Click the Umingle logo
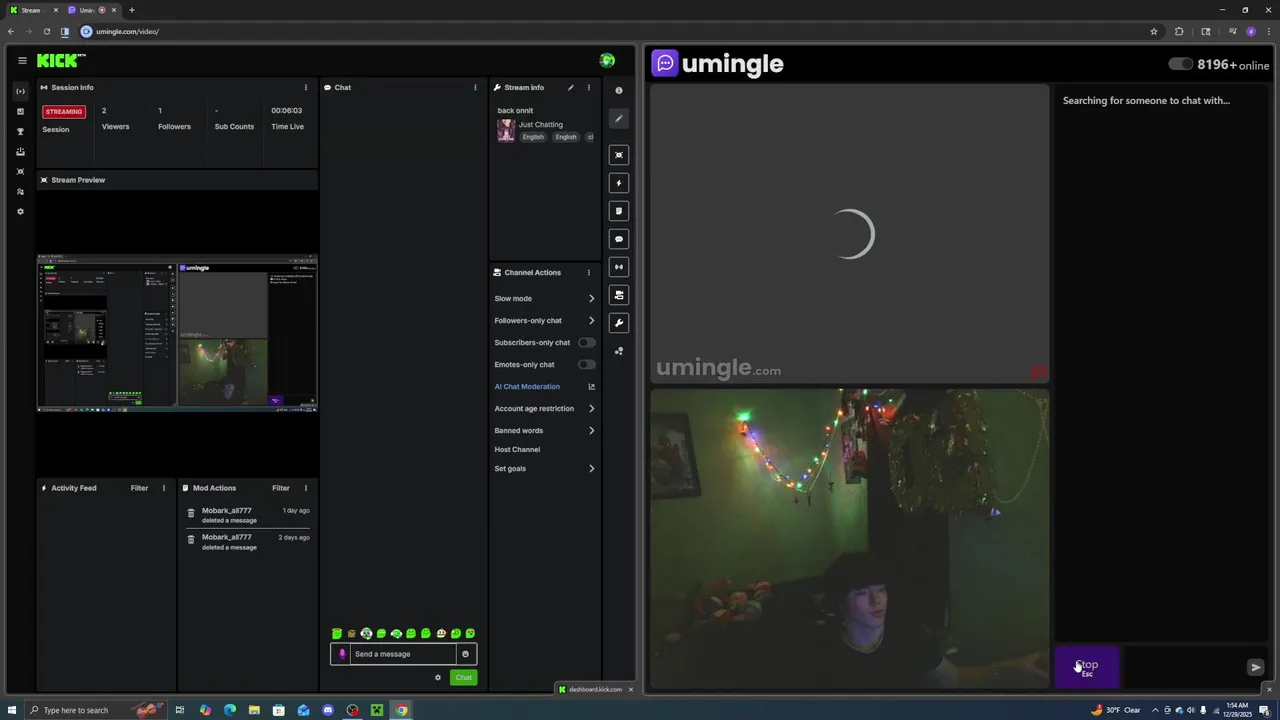The width and height of the screenshot is (1280, 720). click(718, 64)
